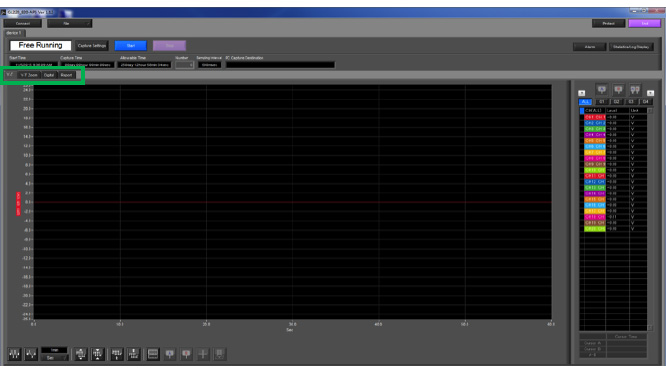The height and width of the screenshot is (375, 666).
Task: Click cursor B icon above channel list
Action: click(x=618, y=90)
